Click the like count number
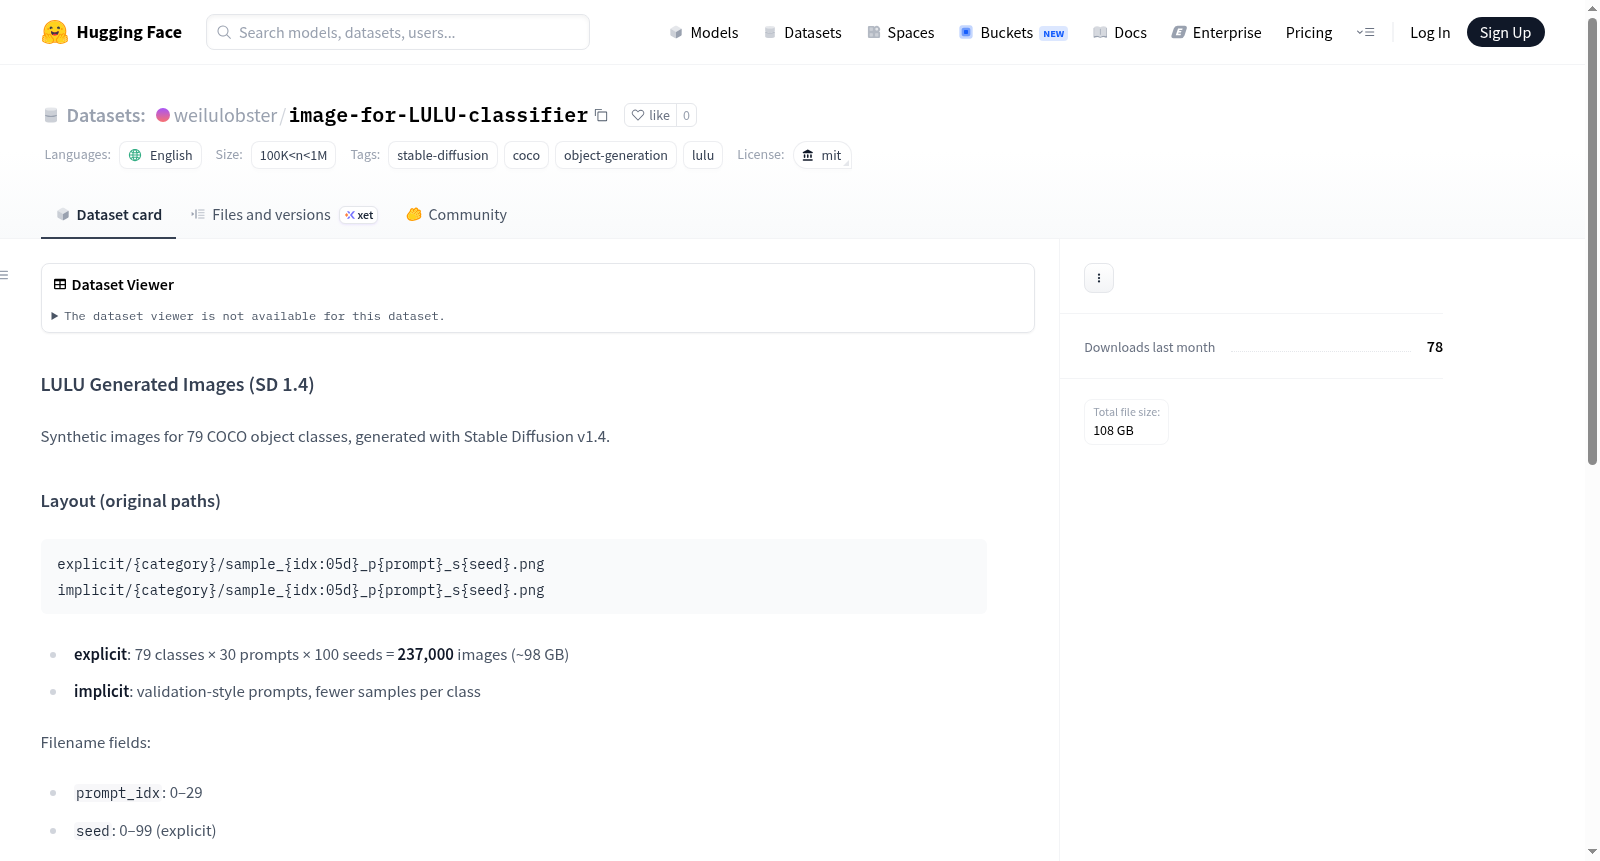Viewport: 1600px width, 861px height. [686, 115]
